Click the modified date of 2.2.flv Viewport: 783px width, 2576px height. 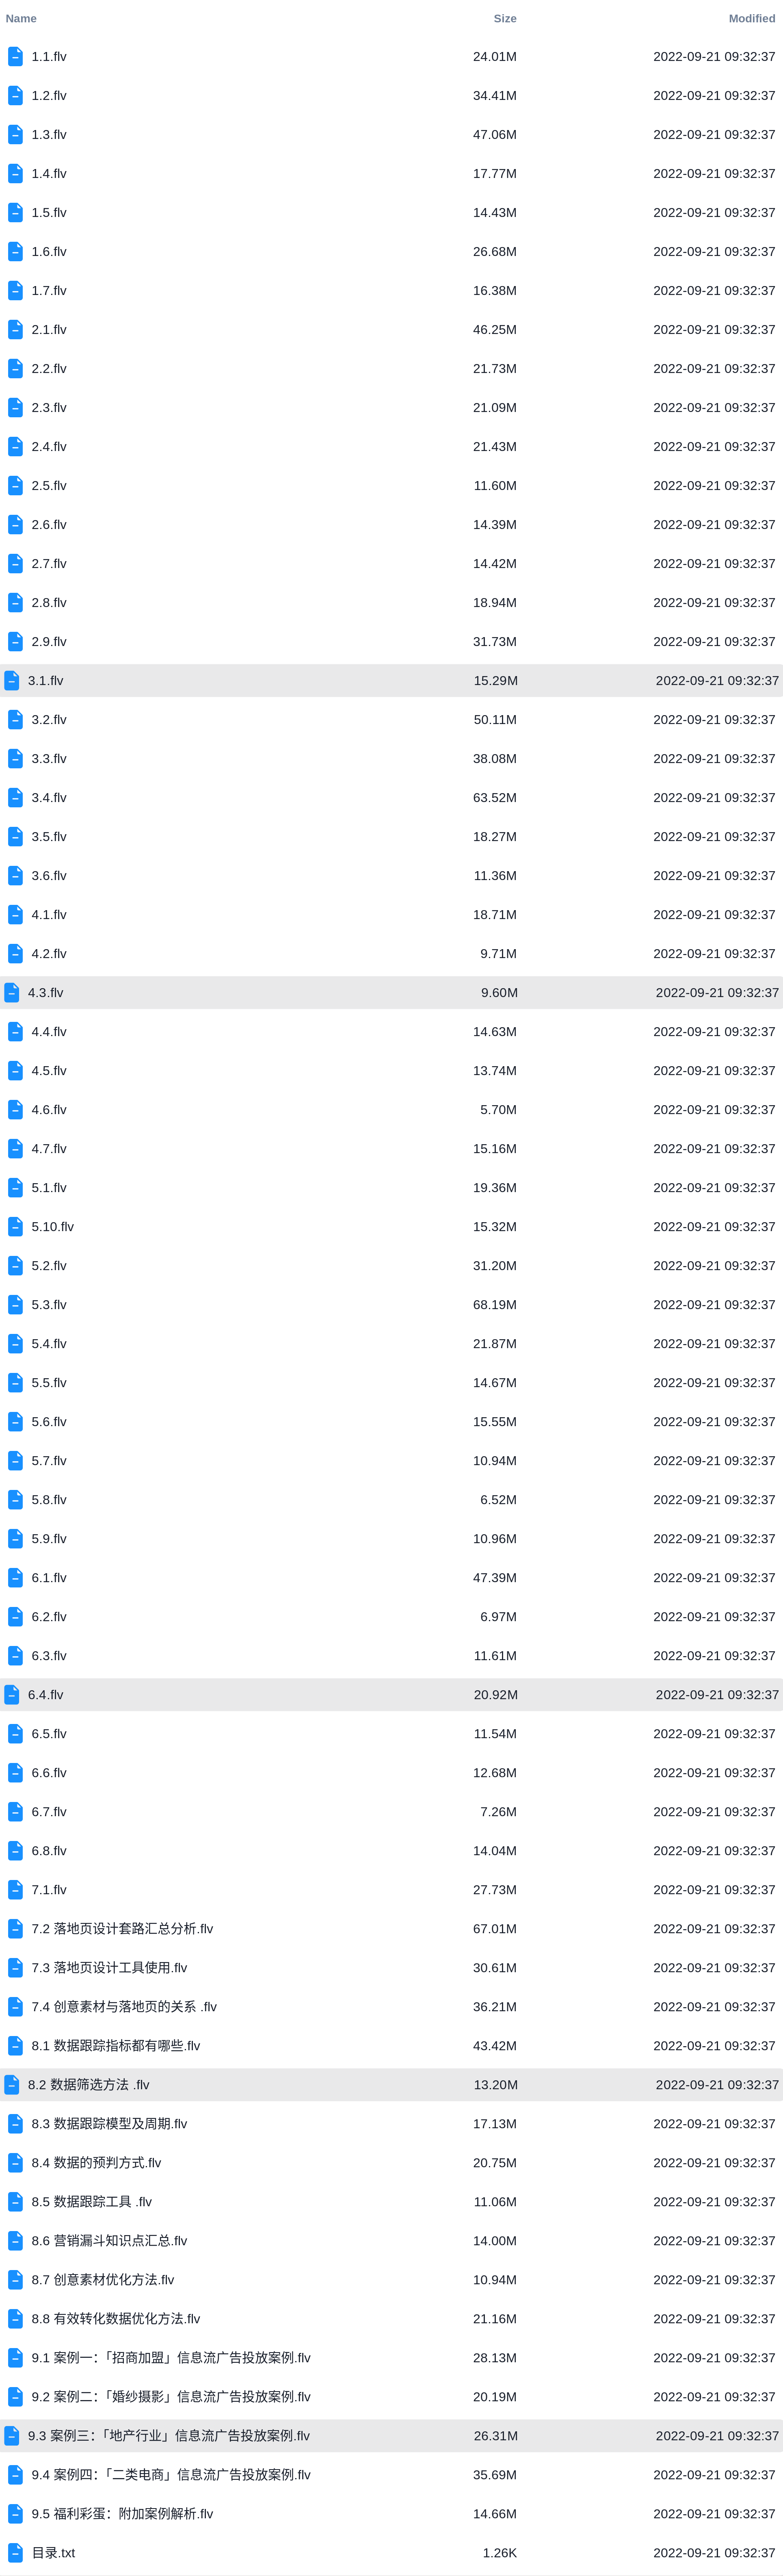pos(714,369)
